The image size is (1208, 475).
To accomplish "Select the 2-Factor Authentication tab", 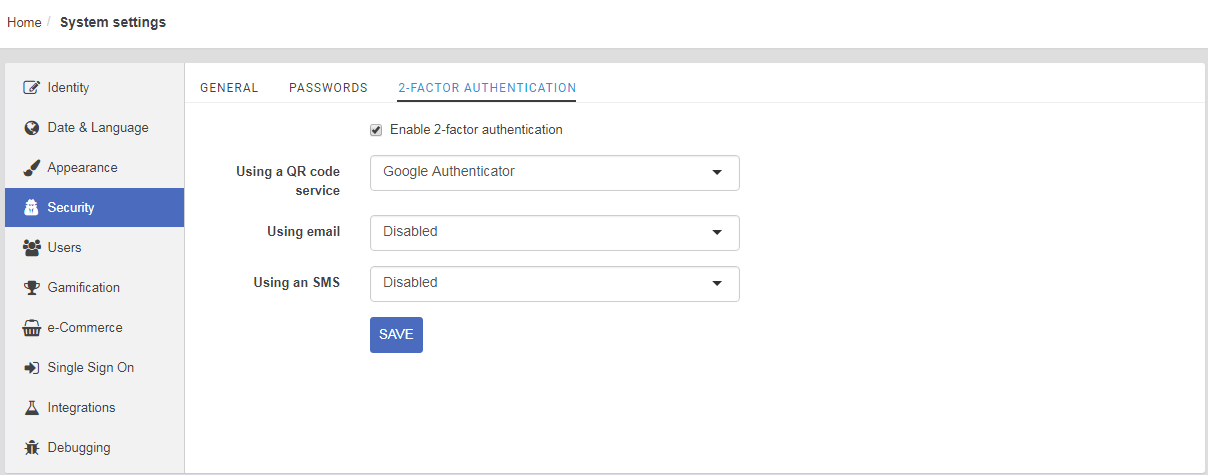I will tap(487, 88).
